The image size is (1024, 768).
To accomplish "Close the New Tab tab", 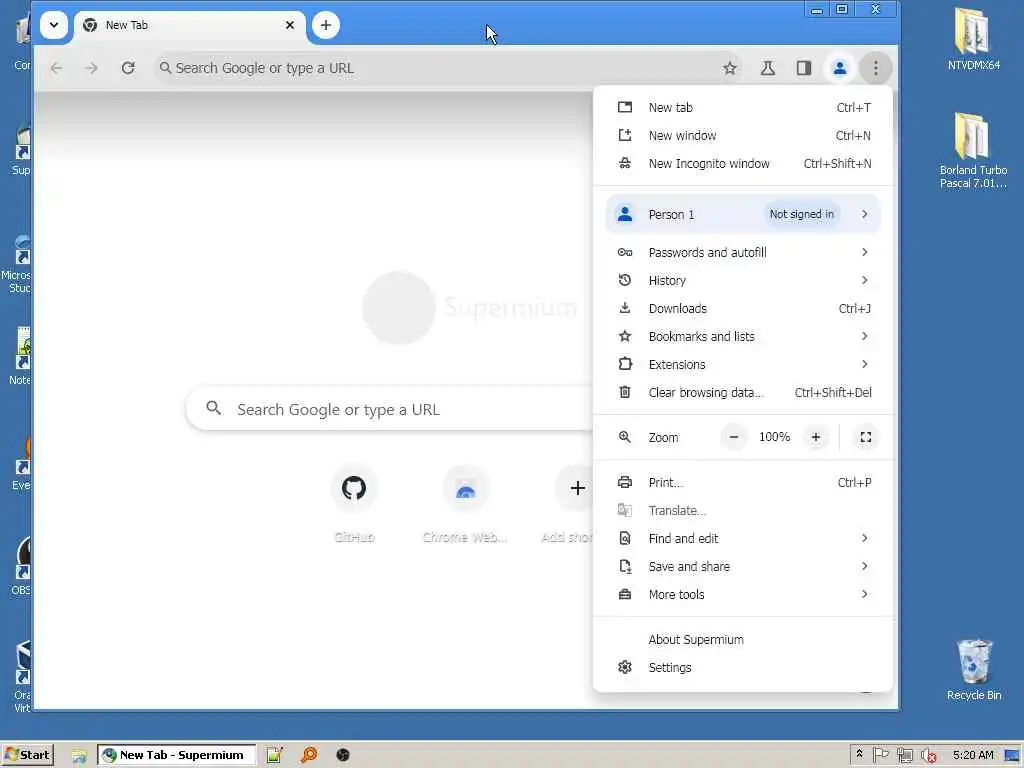I will (x=290, y=25).
